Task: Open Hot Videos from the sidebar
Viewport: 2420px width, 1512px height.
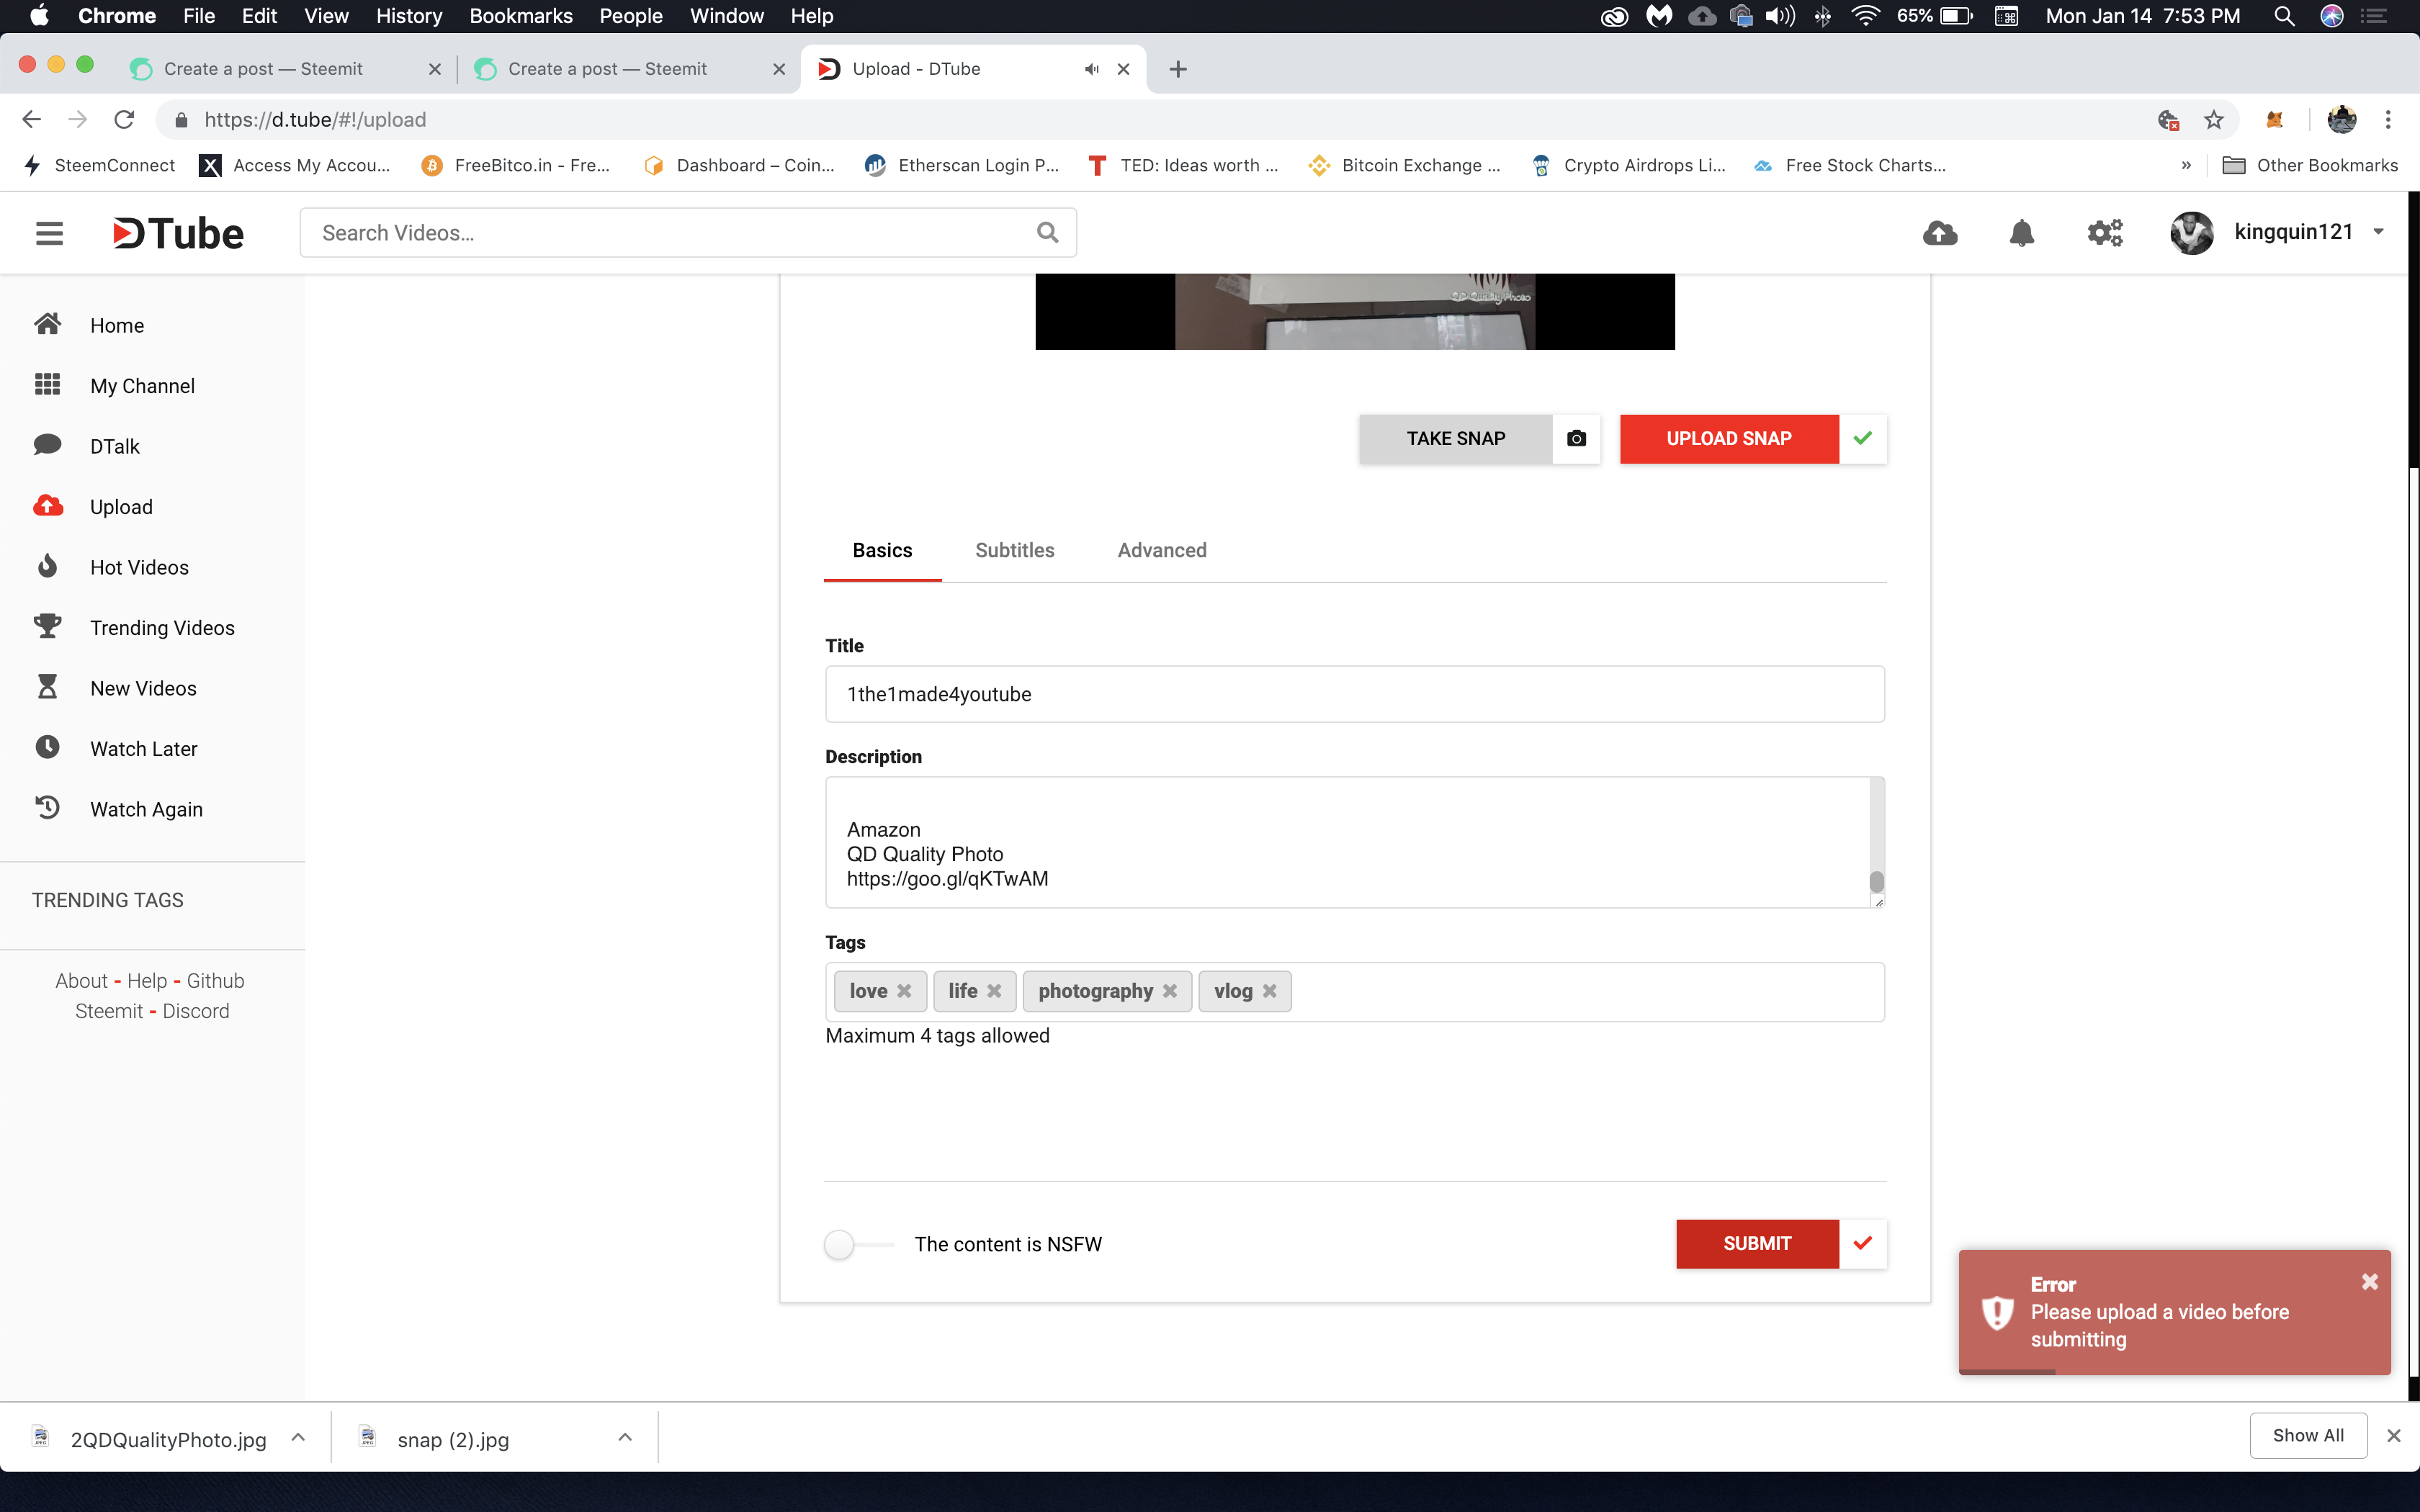Action: point(139,567)
